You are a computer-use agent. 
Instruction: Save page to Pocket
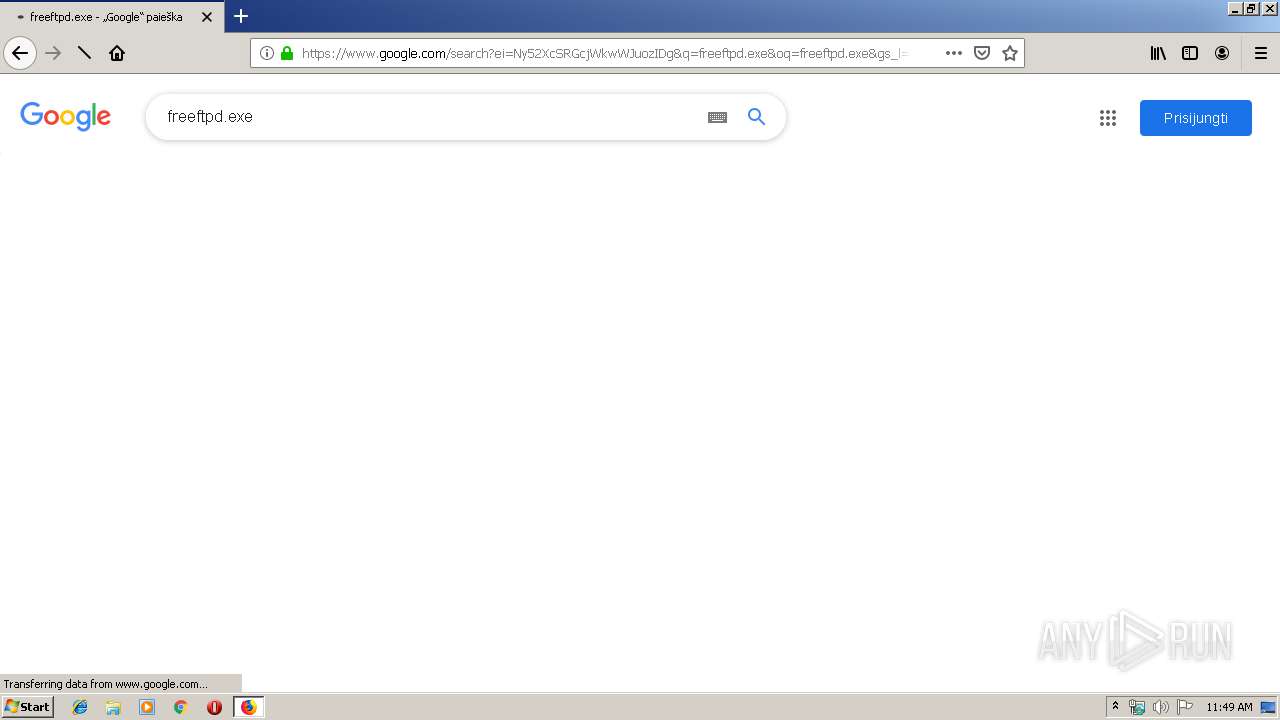(982, 53)
